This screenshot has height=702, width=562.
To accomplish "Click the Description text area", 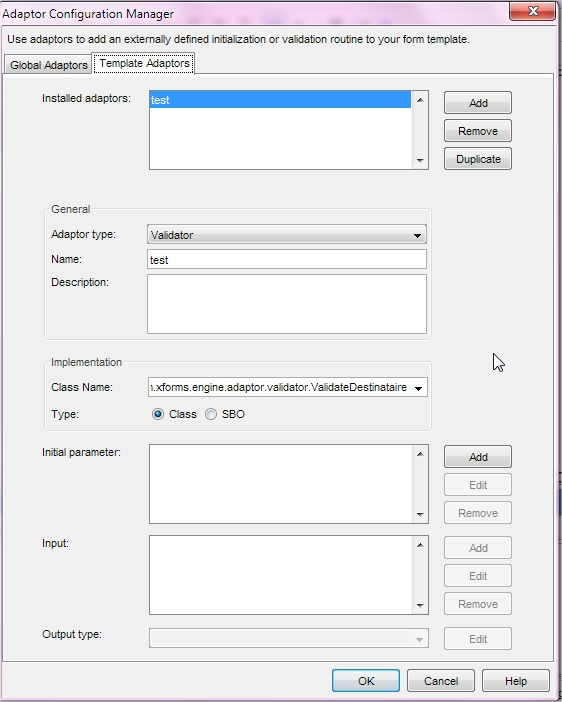I will [x=287, y=304].
